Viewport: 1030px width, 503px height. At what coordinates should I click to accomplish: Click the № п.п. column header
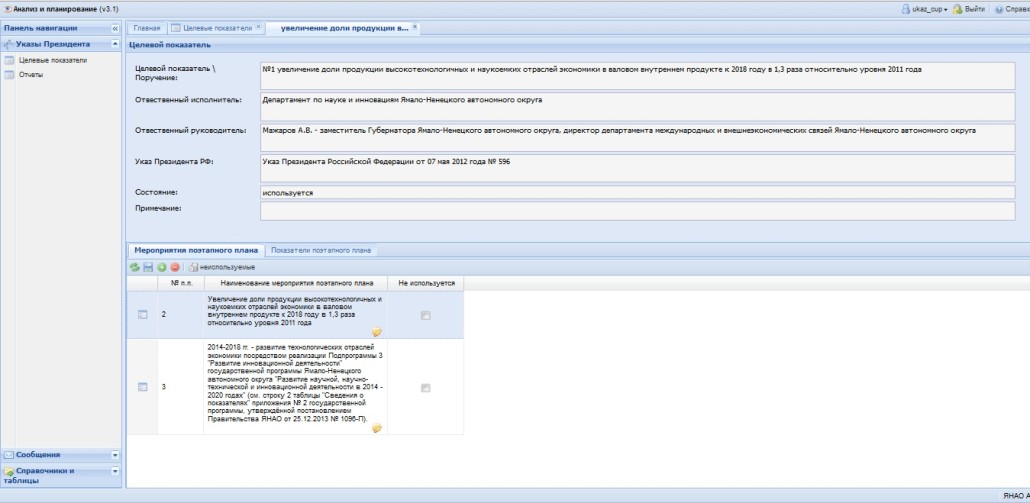181,283
